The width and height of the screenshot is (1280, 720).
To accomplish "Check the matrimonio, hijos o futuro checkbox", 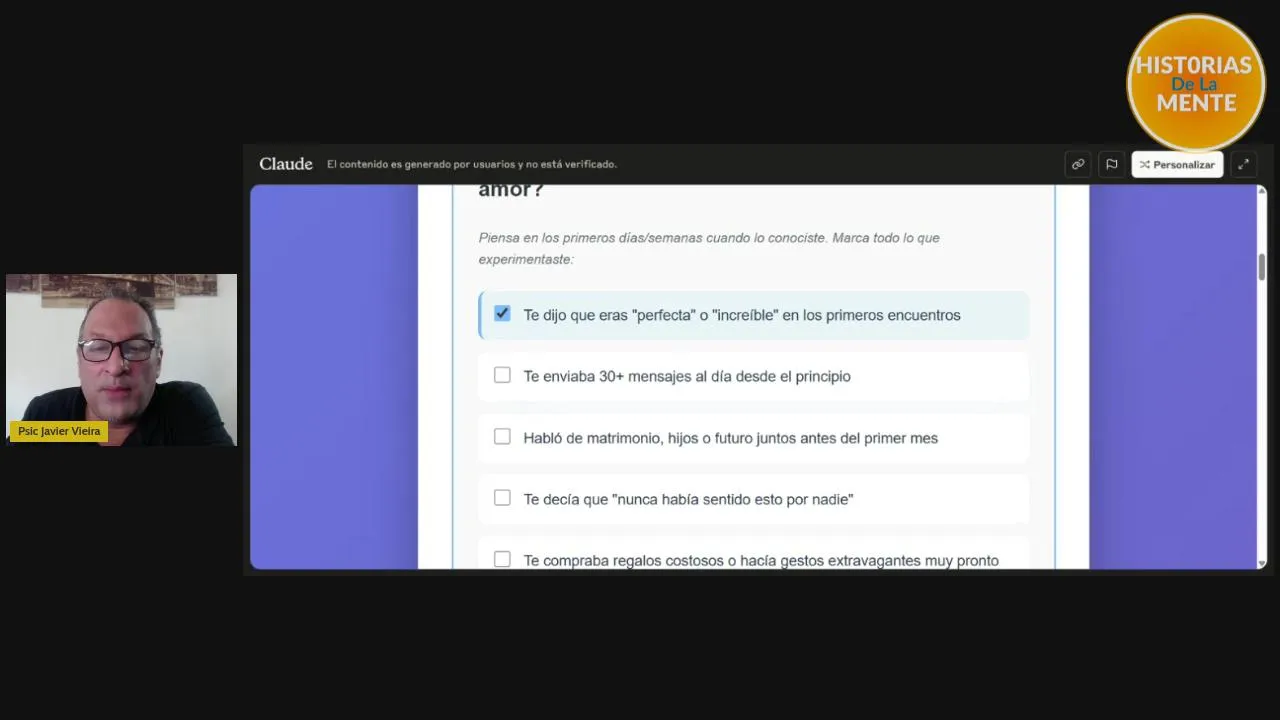I will (502, 437).
